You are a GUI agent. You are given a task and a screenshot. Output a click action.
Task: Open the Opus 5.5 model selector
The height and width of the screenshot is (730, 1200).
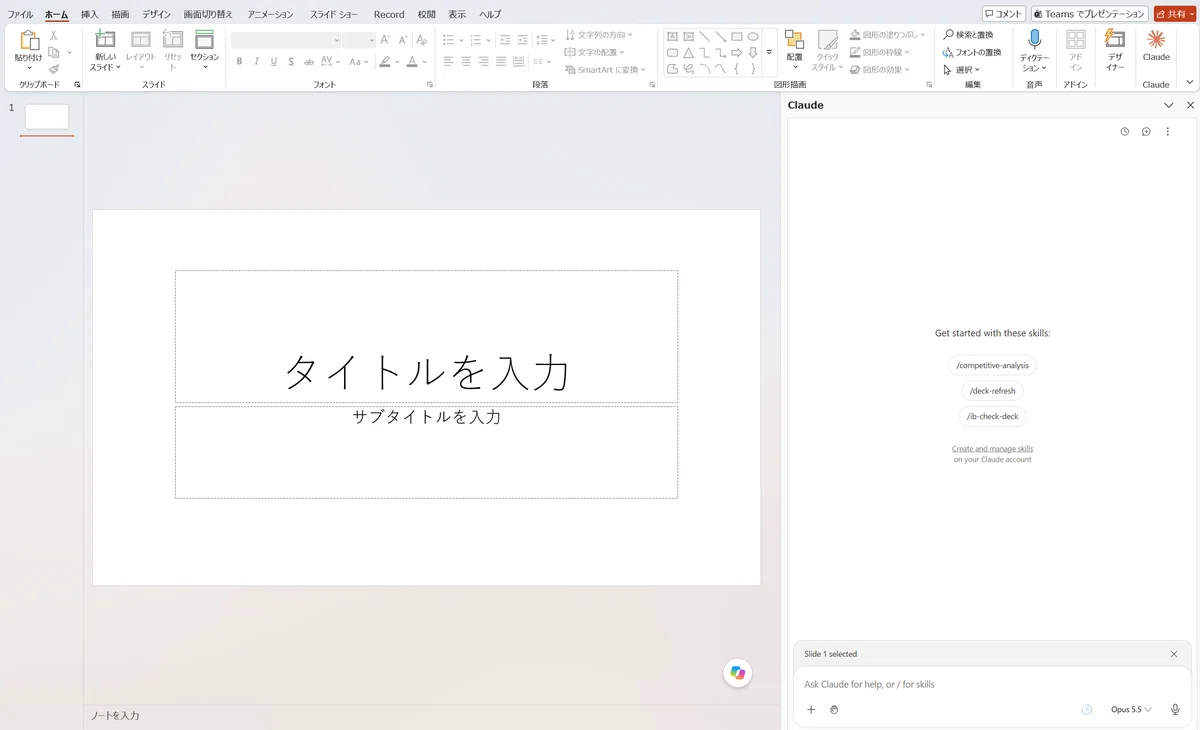click(1131, 710)
